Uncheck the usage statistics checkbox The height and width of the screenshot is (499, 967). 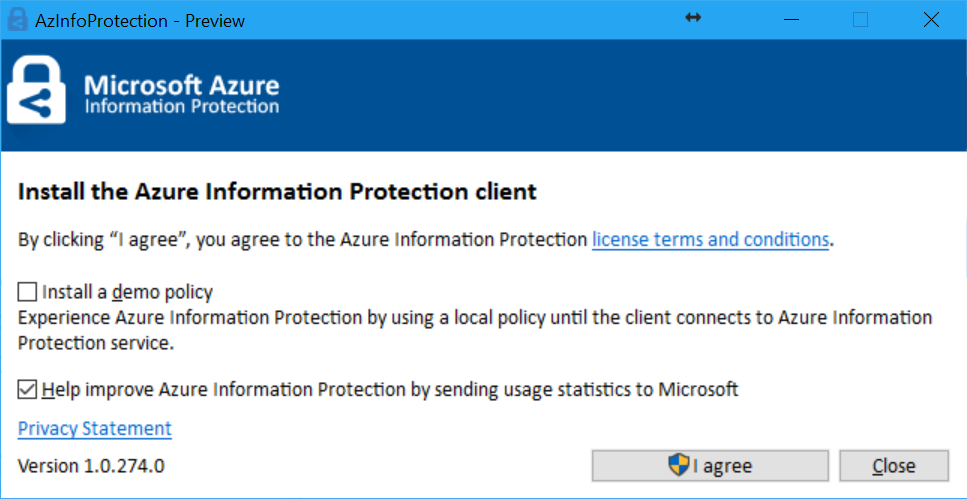click(x=27, y=389)
